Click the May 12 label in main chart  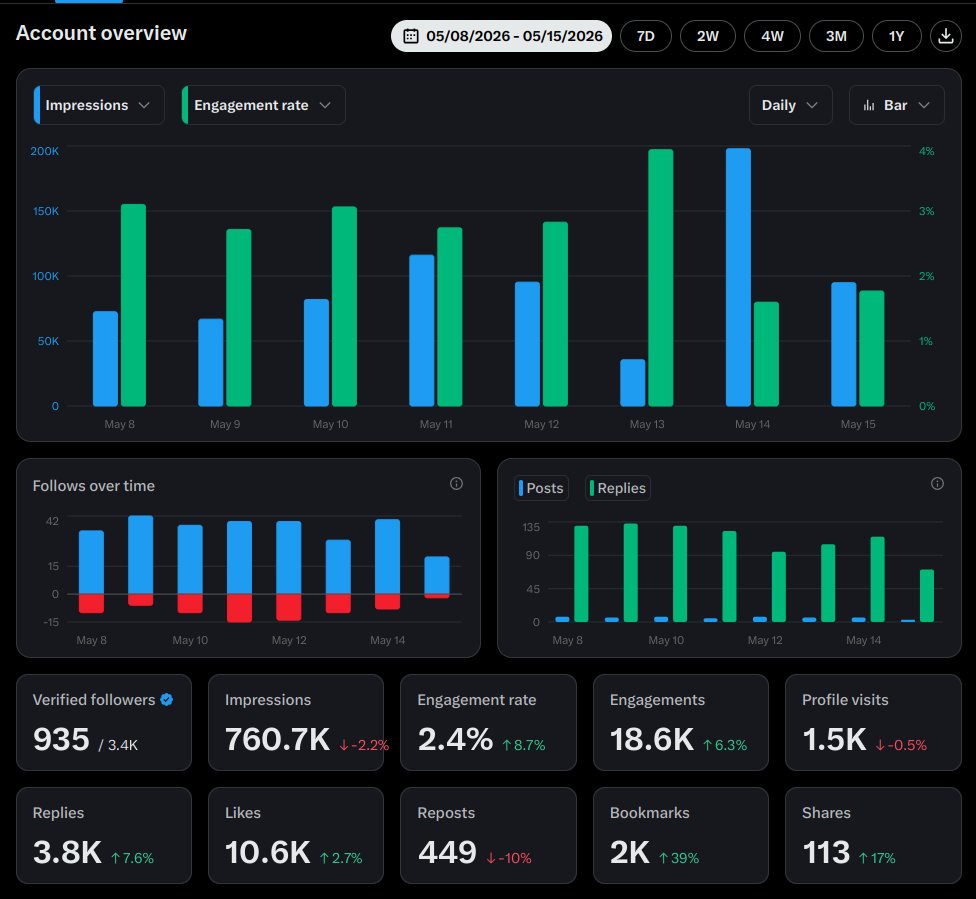[x=542, y=424]
